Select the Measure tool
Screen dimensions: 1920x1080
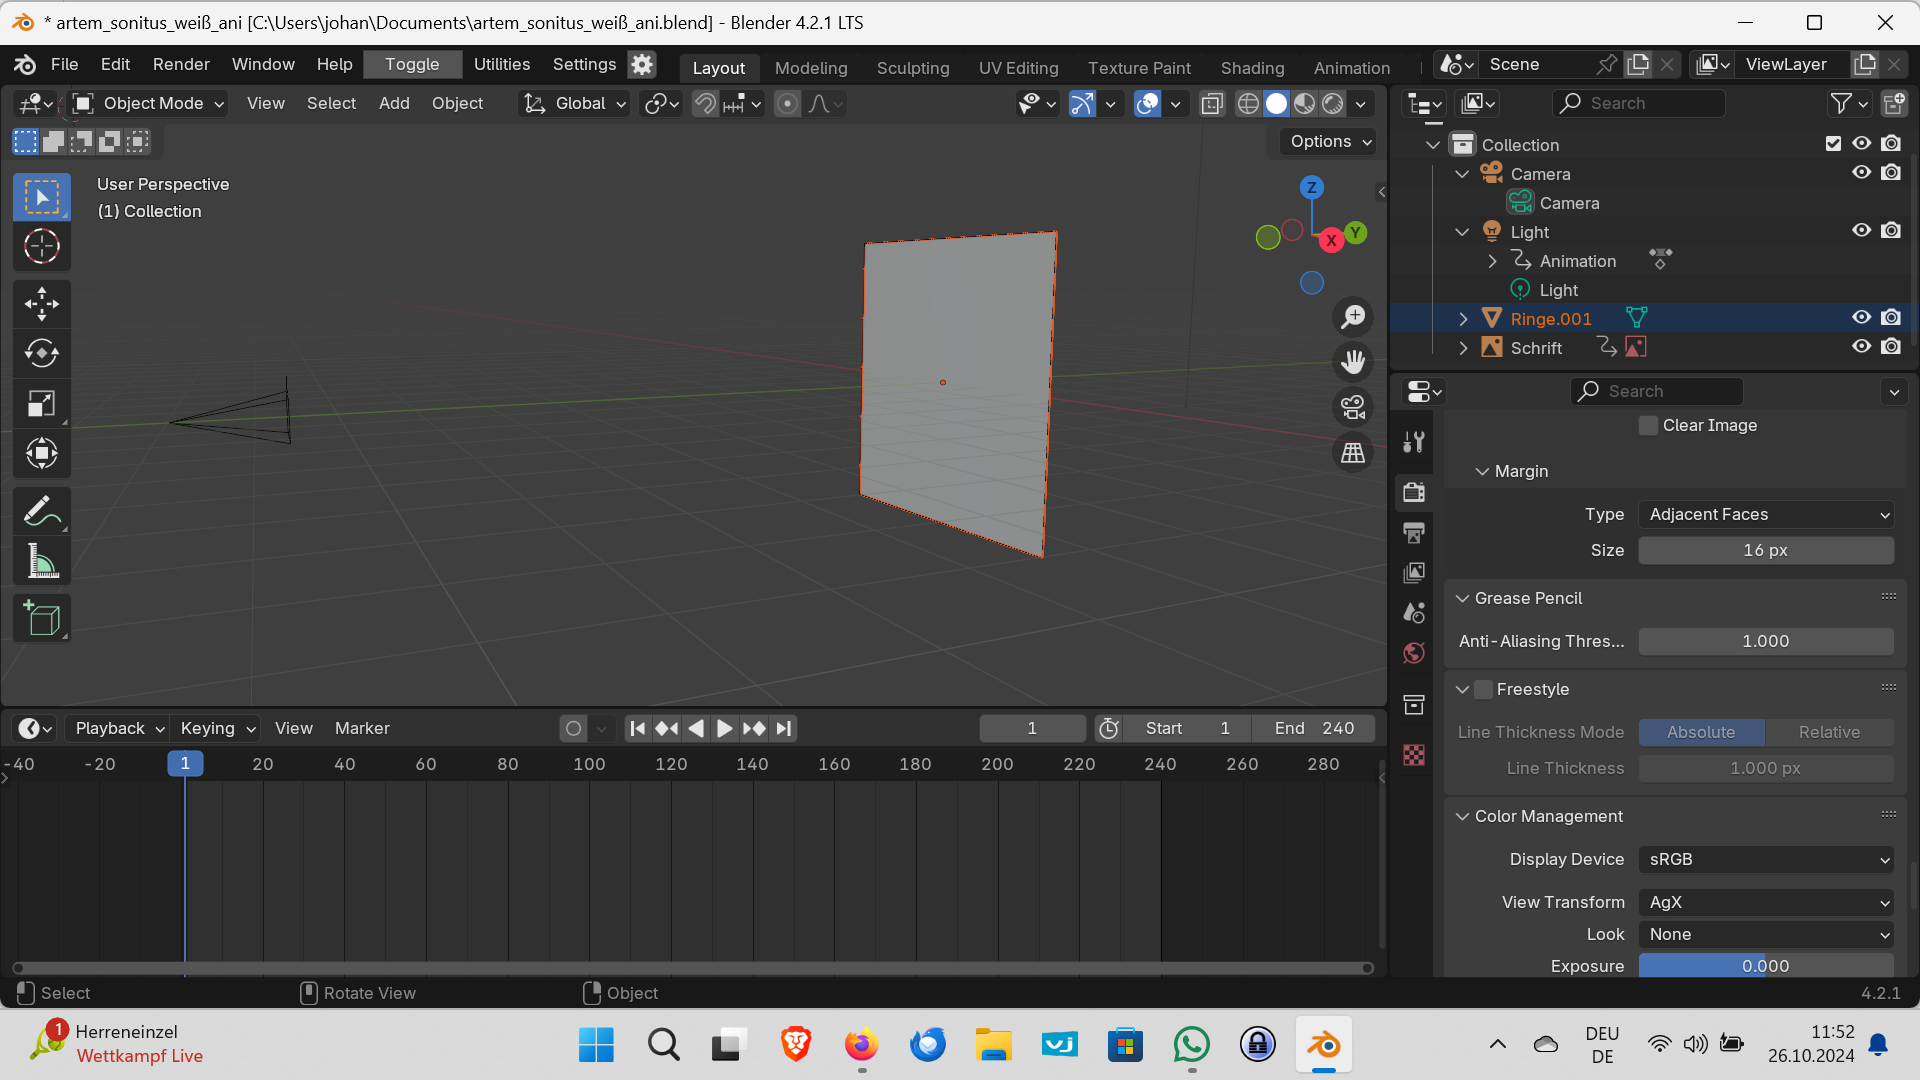[x=41, y=562]
